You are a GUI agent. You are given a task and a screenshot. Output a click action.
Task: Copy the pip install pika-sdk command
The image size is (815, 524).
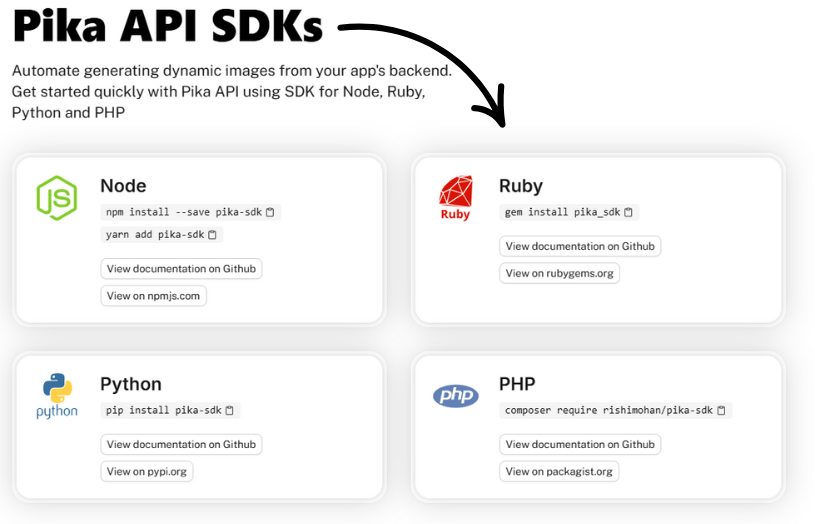(229, 410)
